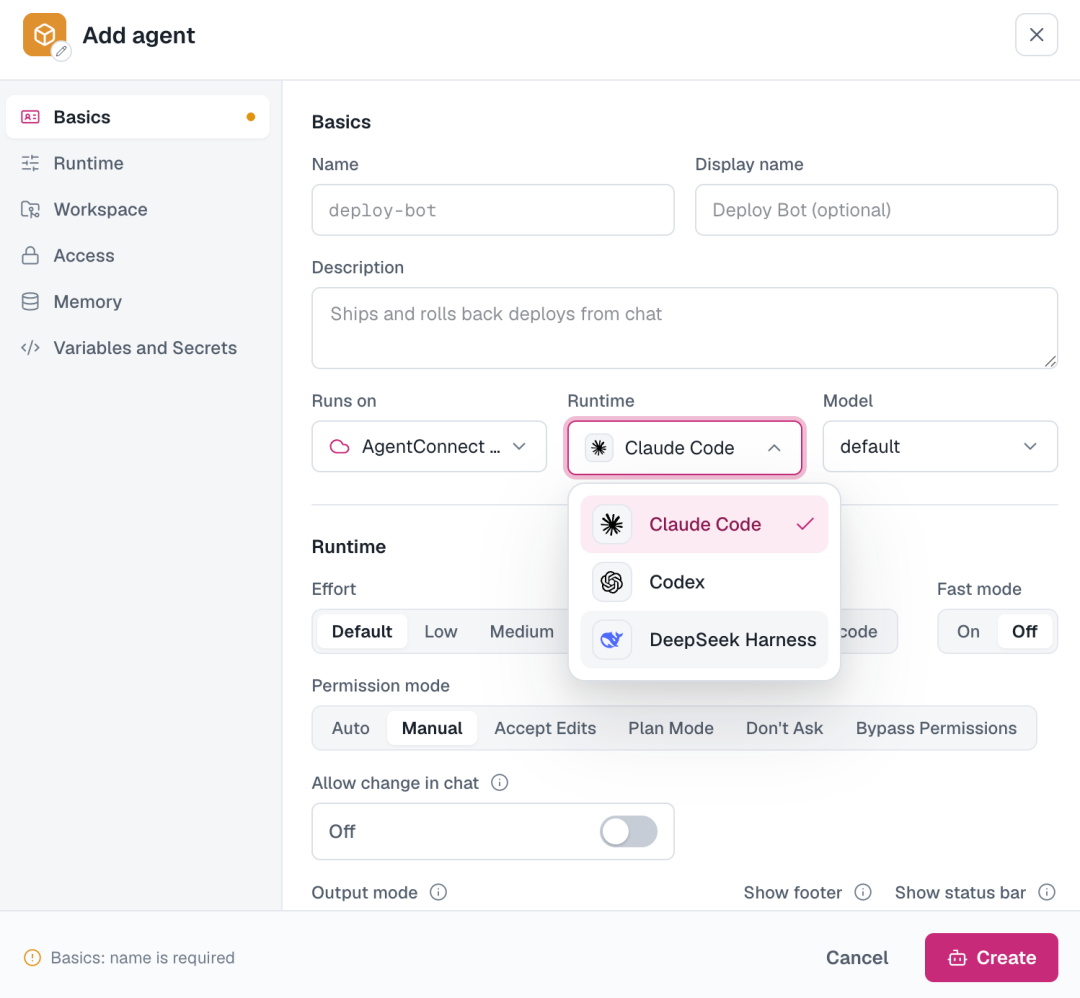Viewport: 1080px width, 998px height.
Task: Click info icon beside Allow change in chat
Action: pyautogui.click(x=499, y=782)
